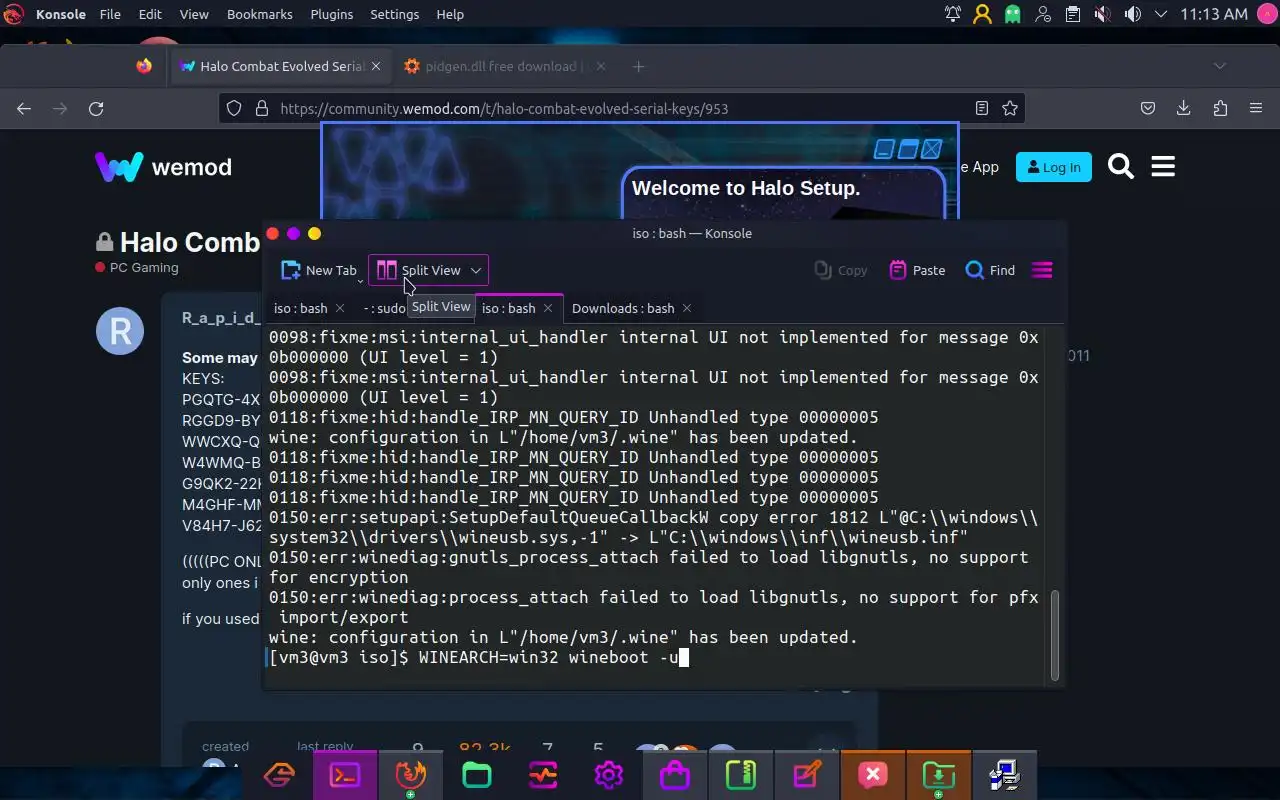Open the Edit menu
Image resolution: width=1280 pixels, height=800 pixels.
pyautogui.click(x=150, y=14)
